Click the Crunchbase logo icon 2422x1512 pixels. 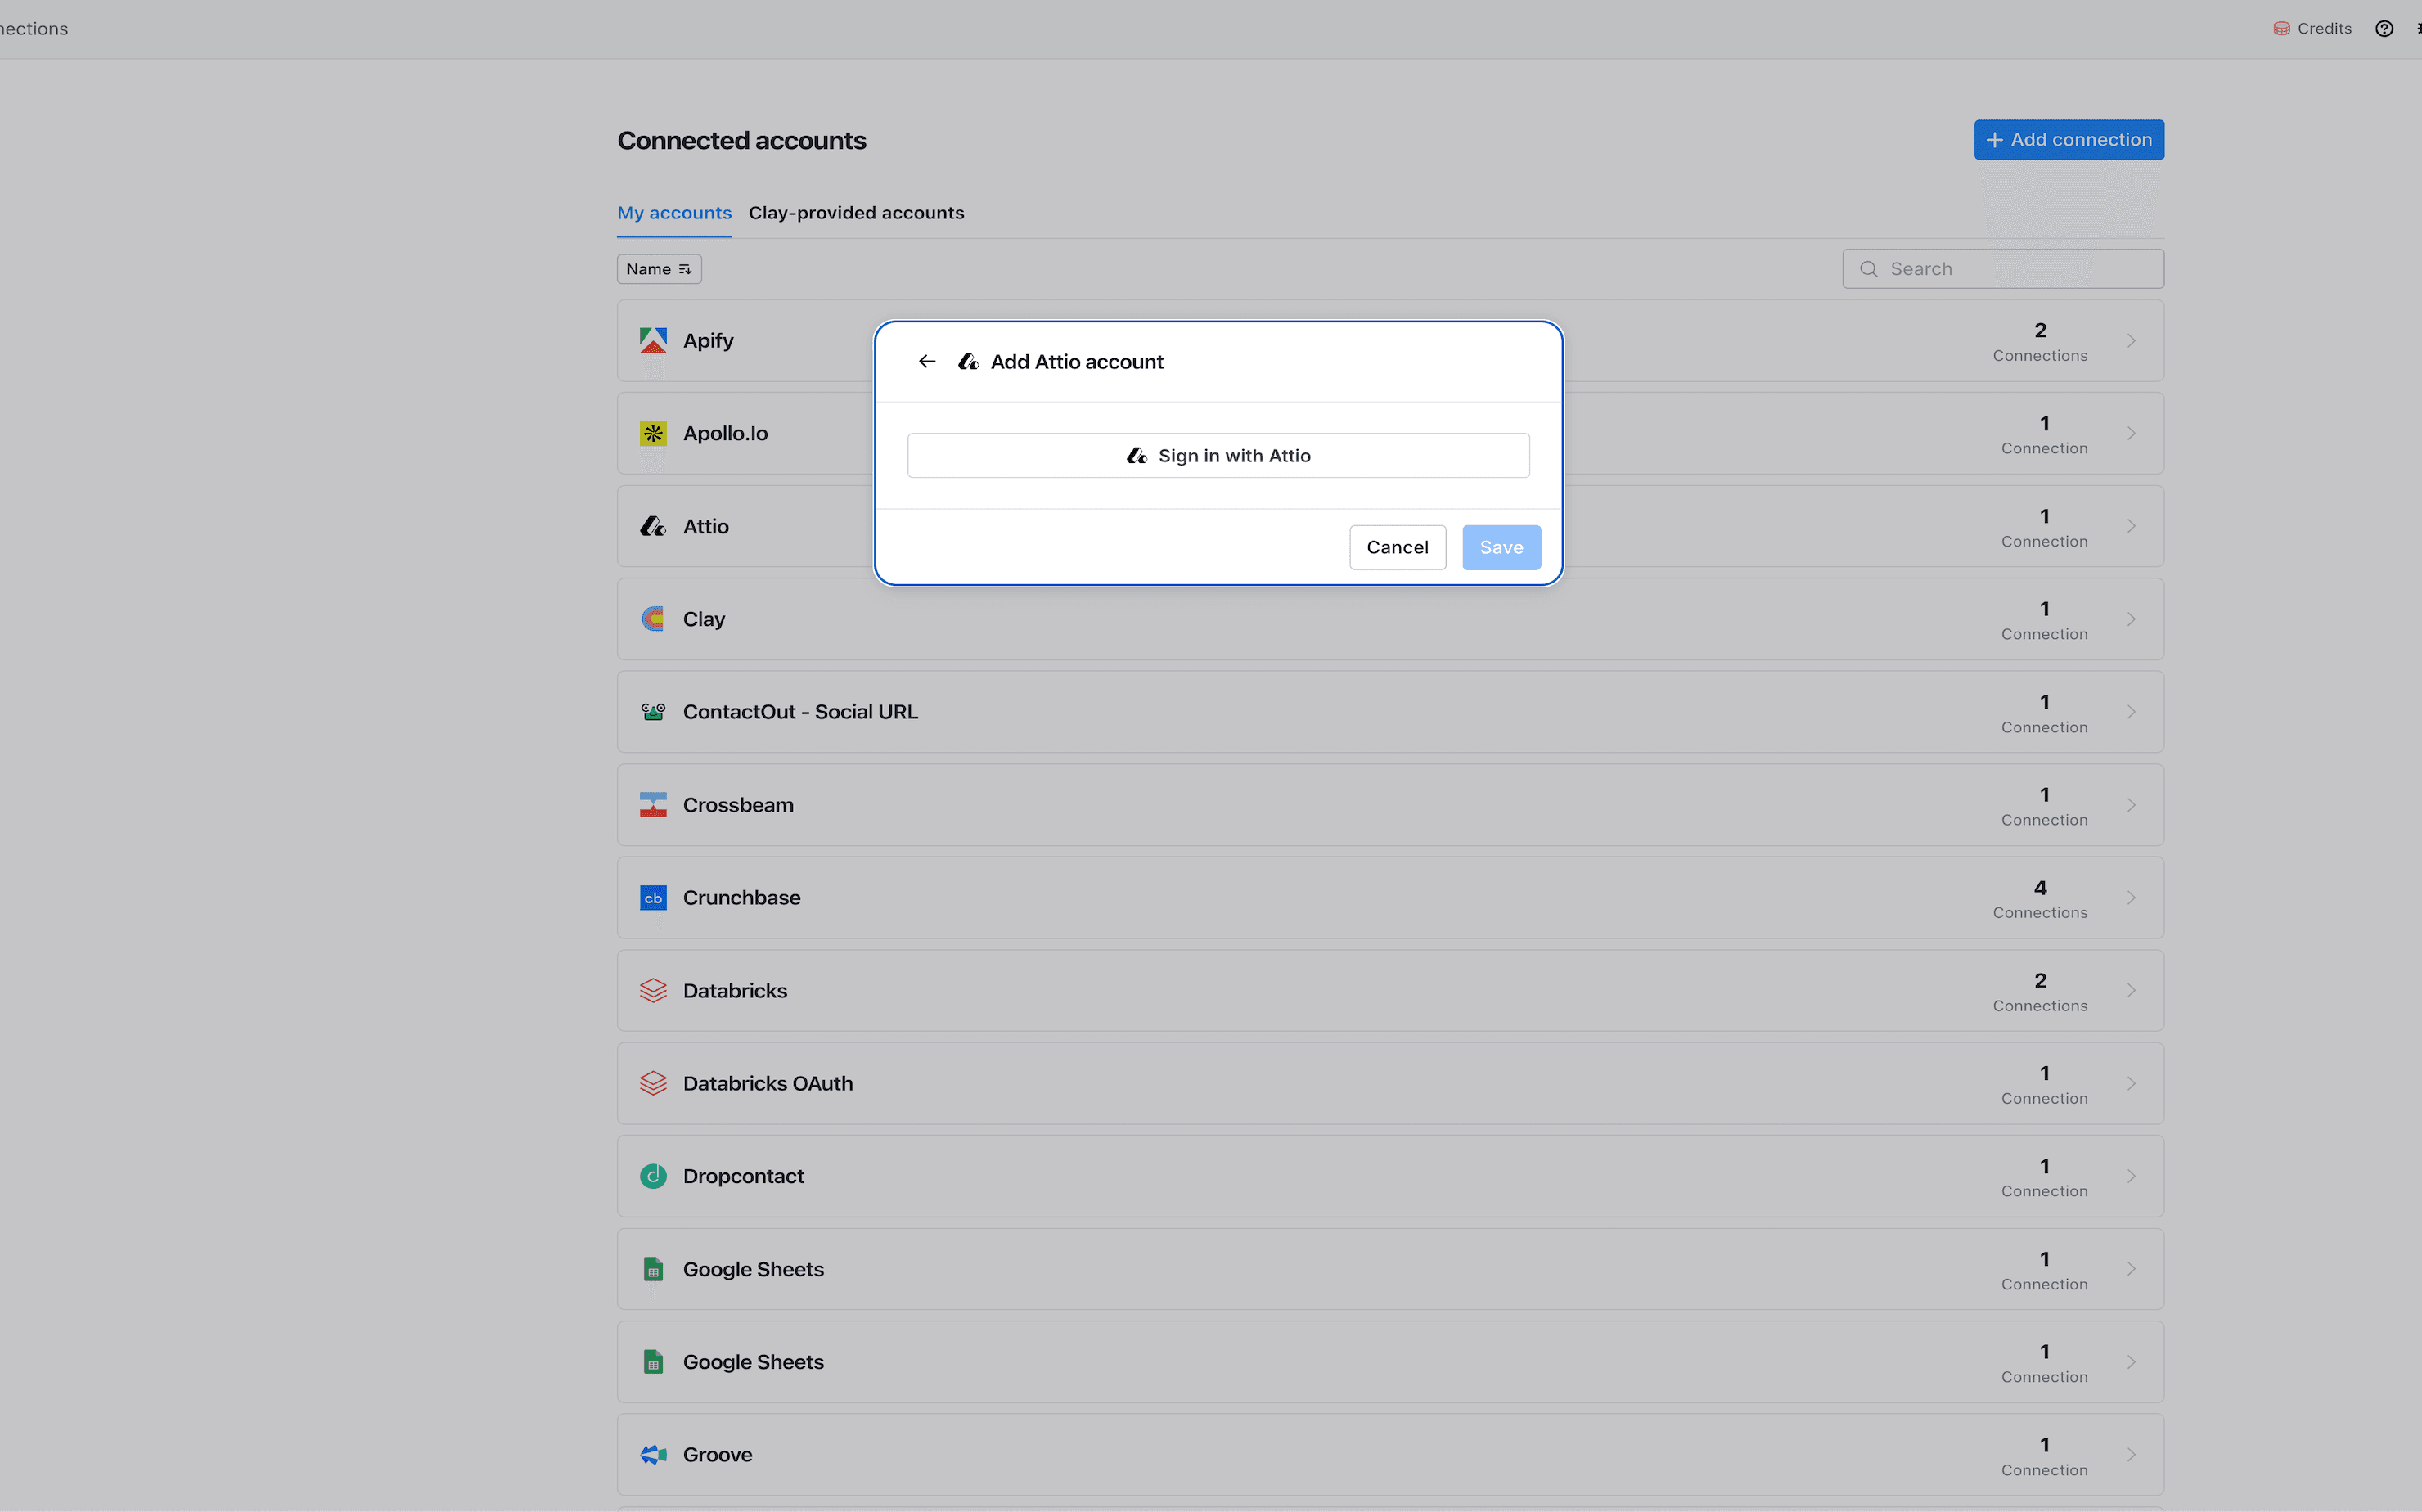click(653, 898)
